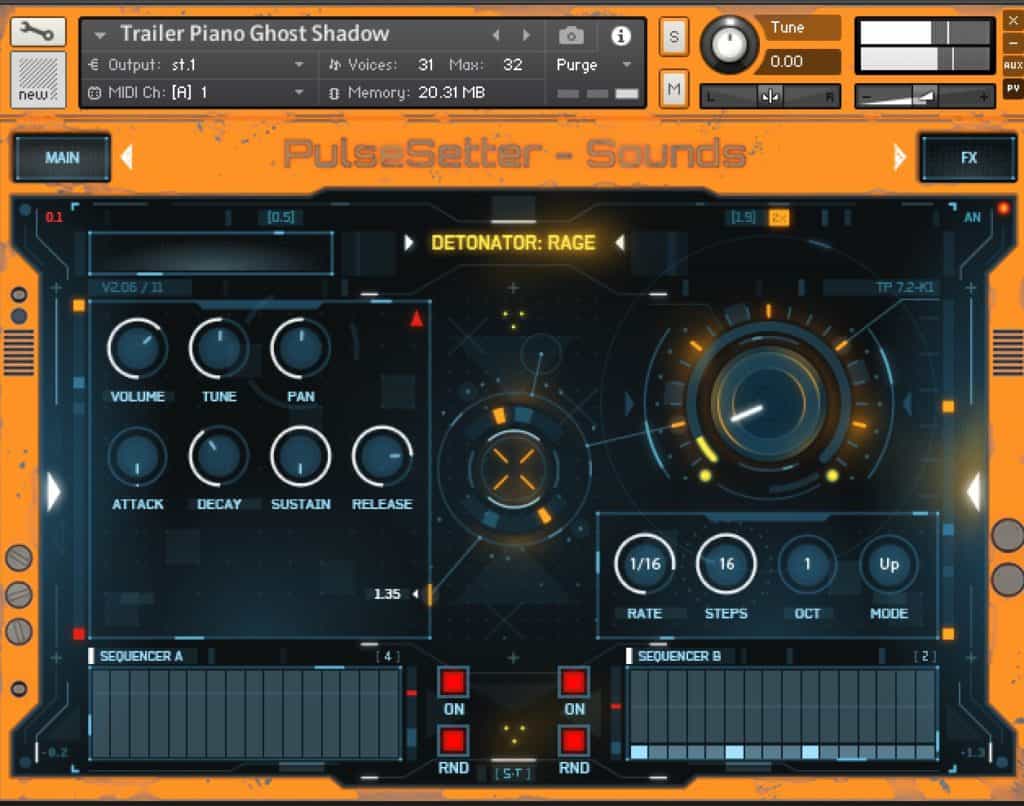
Task: Click the MIDI channel icon
Action: [x=95, y=93]
